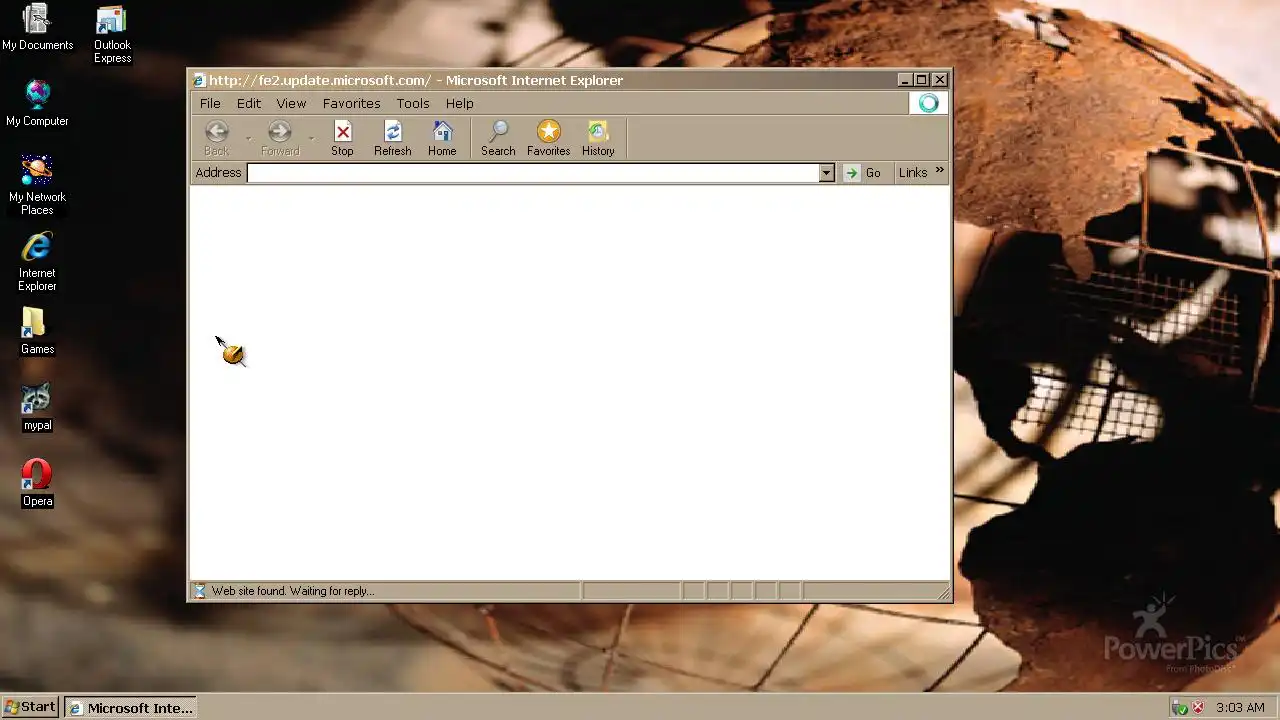The height and width of the screenshot is (720, 1280).
Task: Select Internet Explorer desktop icon
Action: (37, 261)
